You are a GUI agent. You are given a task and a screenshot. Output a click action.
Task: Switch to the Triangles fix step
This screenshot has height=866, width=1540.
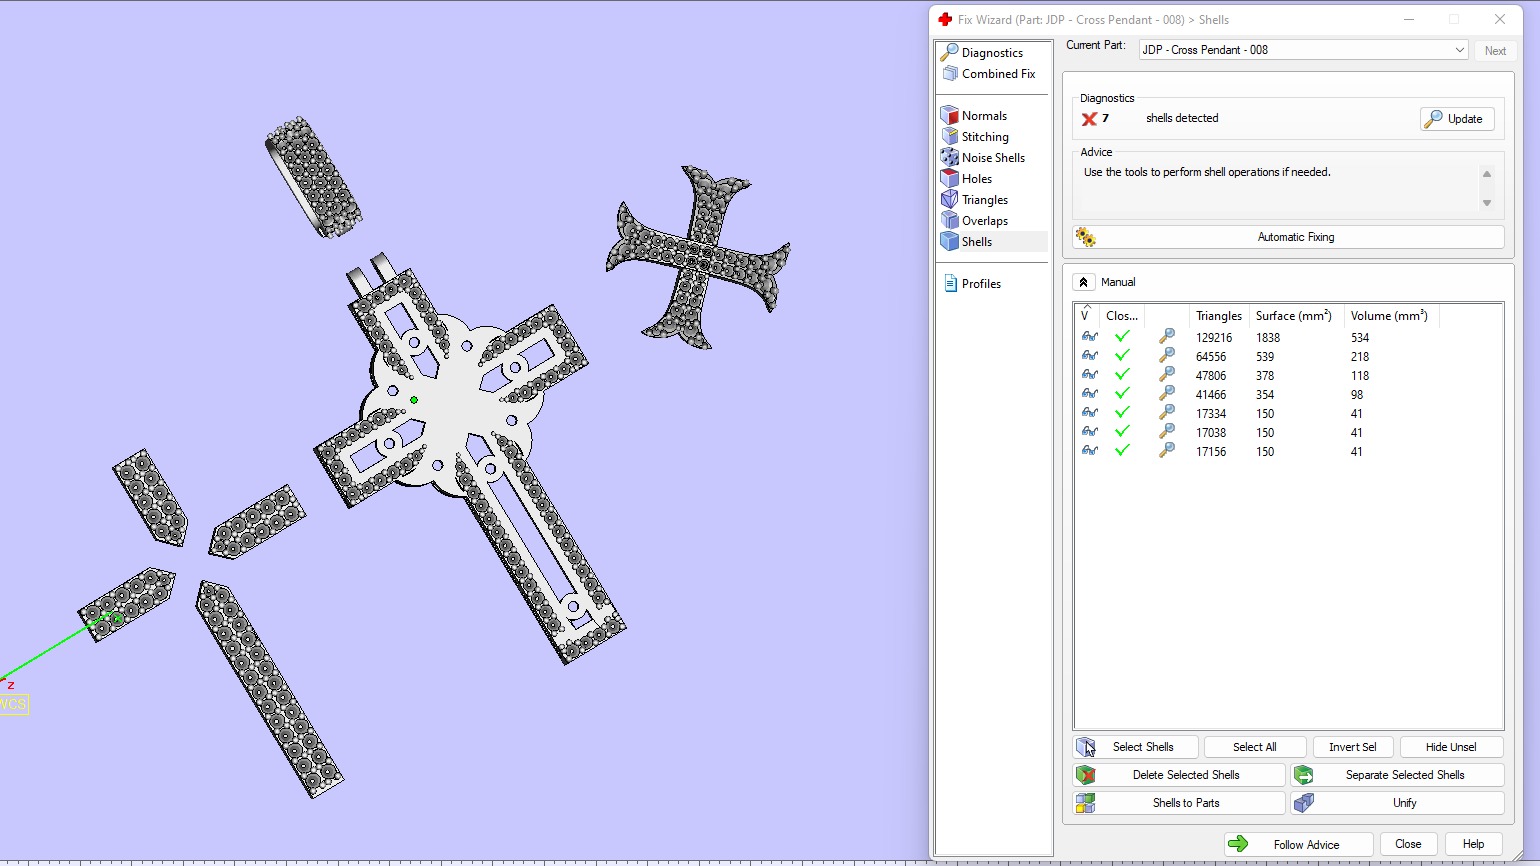975,200
